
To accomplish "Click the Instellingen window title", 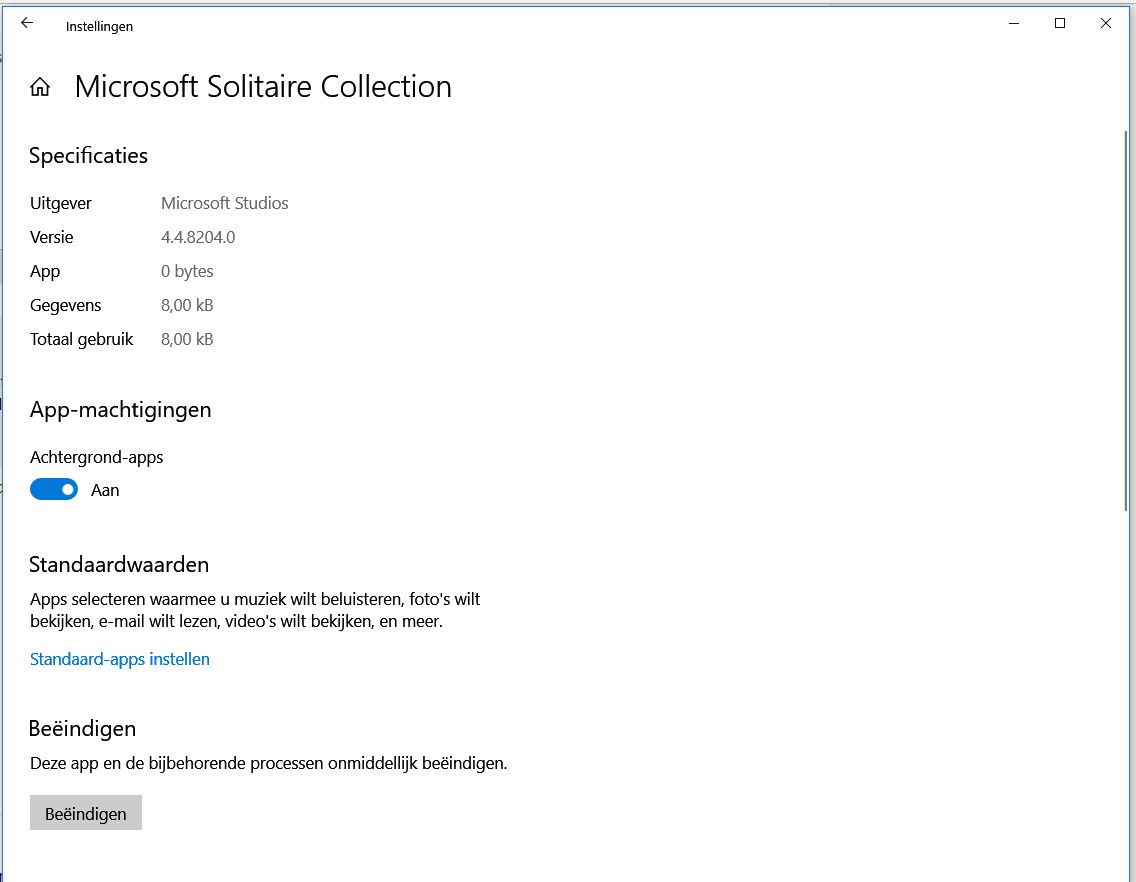I will (99, 26).
